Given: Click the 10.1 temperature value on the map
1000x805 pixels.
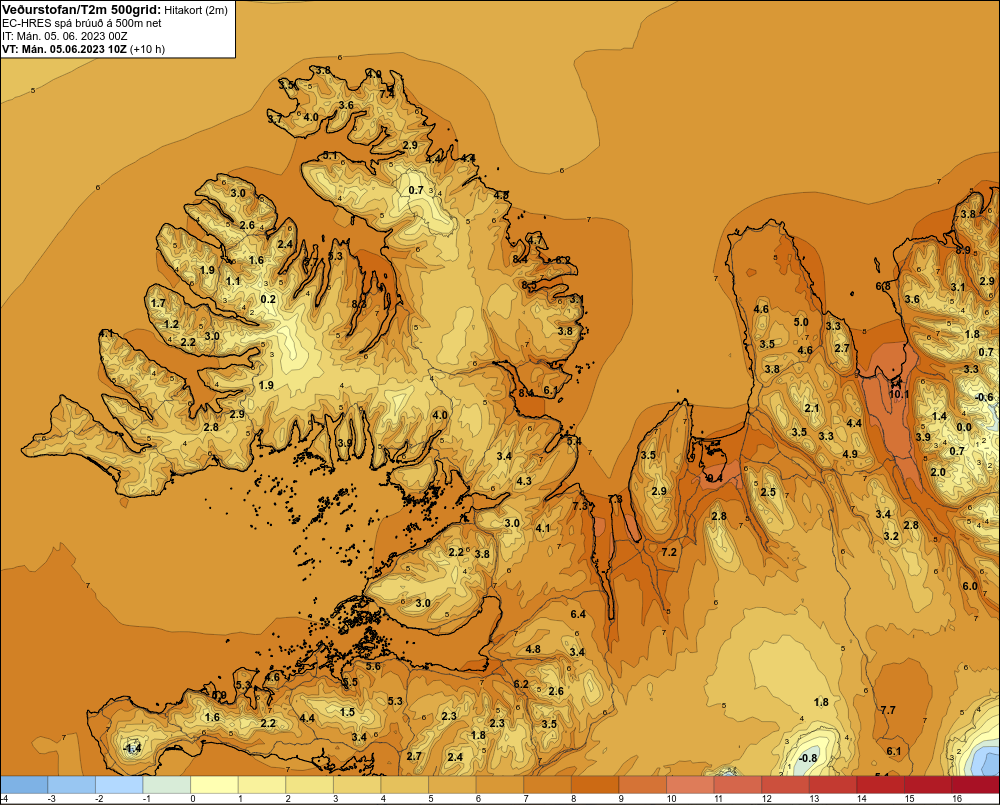Looking at the screenshot, I should click(899, 394).
